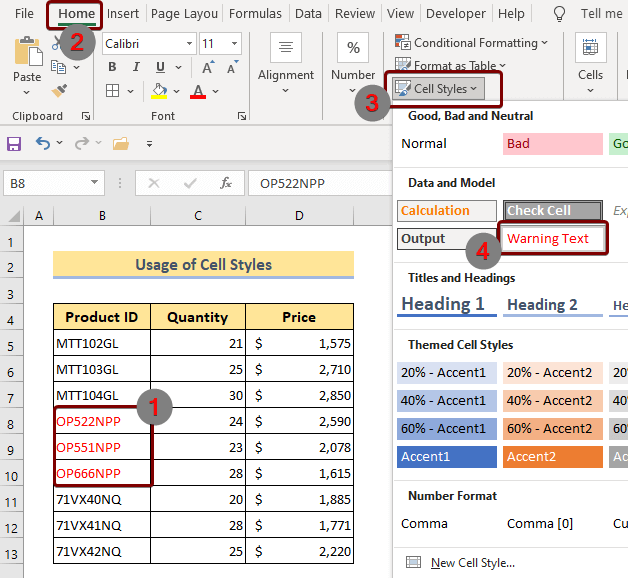Screen dimensions: 628x578
Task: Apply red font color A
Action: click(x=198, y=91)
